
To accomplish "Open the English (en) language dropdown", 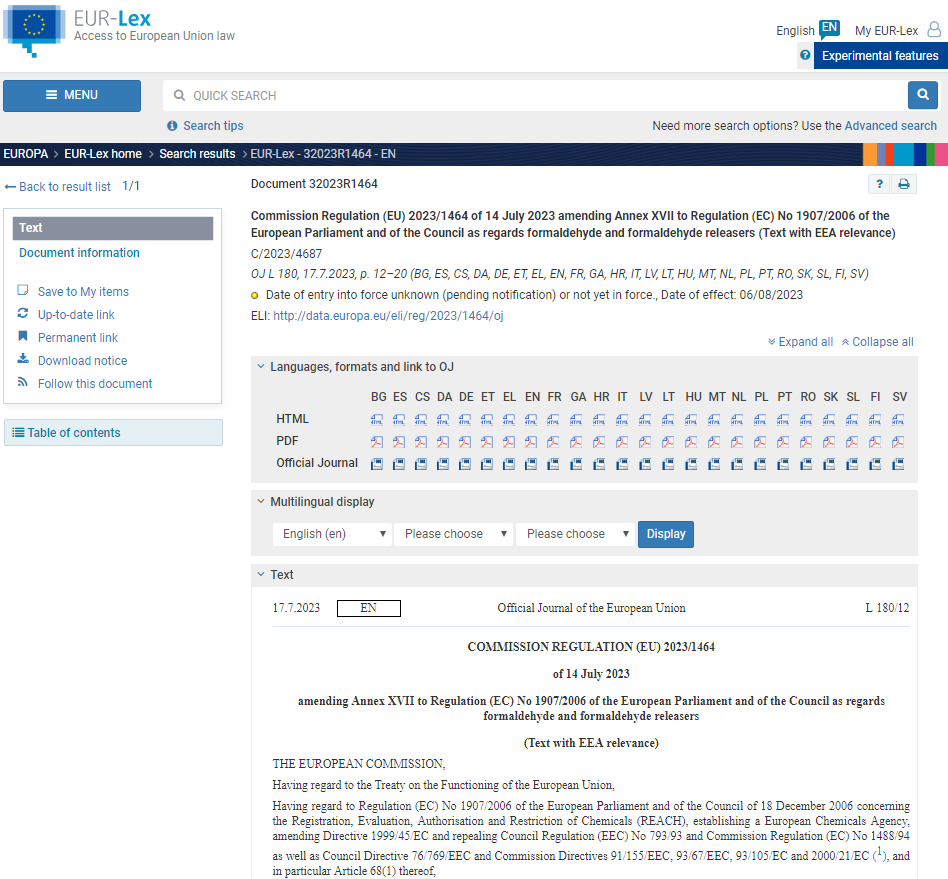I will [x=332, y=534].
